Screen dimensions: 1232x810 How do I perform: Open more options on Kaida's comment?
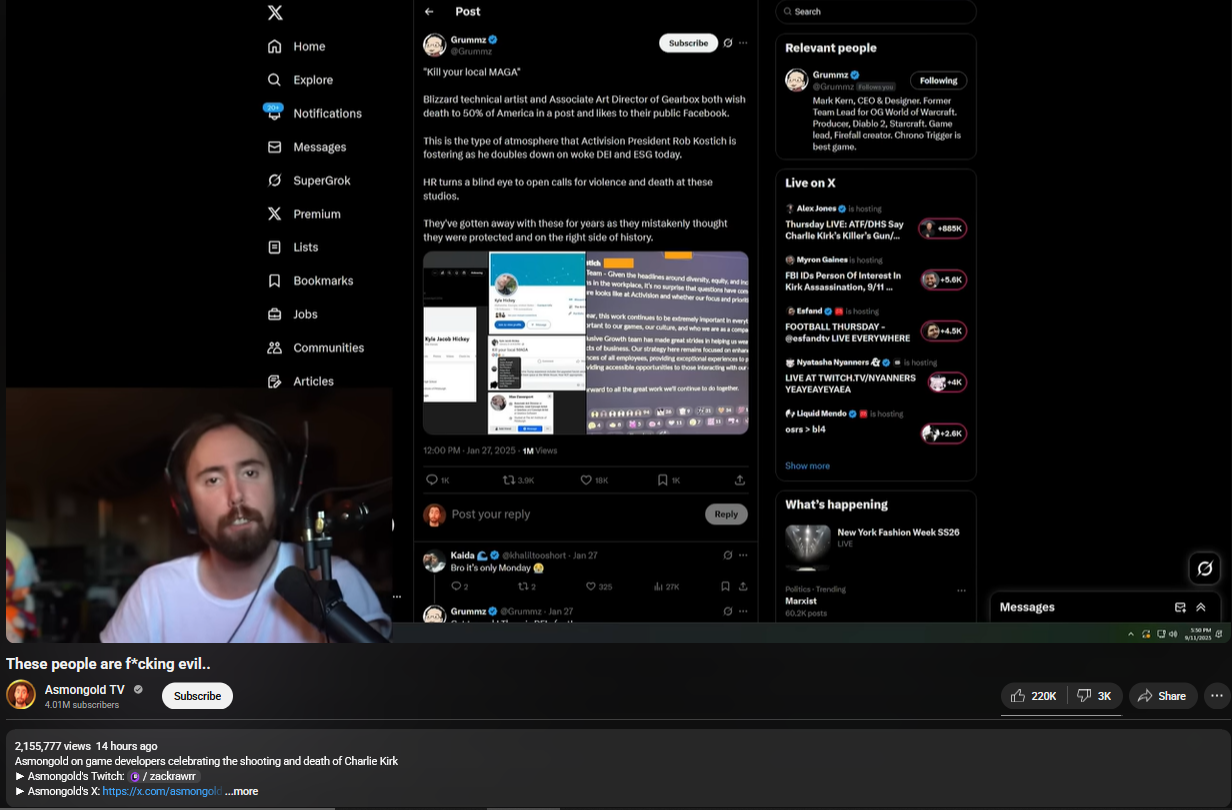click(742, 555)
